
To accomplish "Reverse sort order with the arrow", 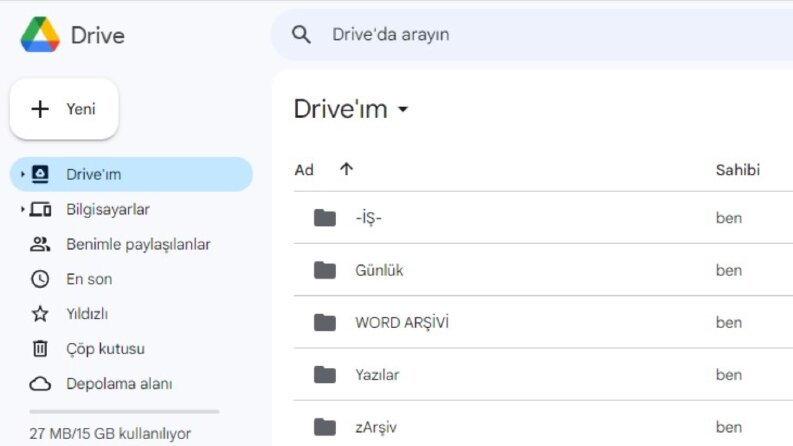I will 346,169.
